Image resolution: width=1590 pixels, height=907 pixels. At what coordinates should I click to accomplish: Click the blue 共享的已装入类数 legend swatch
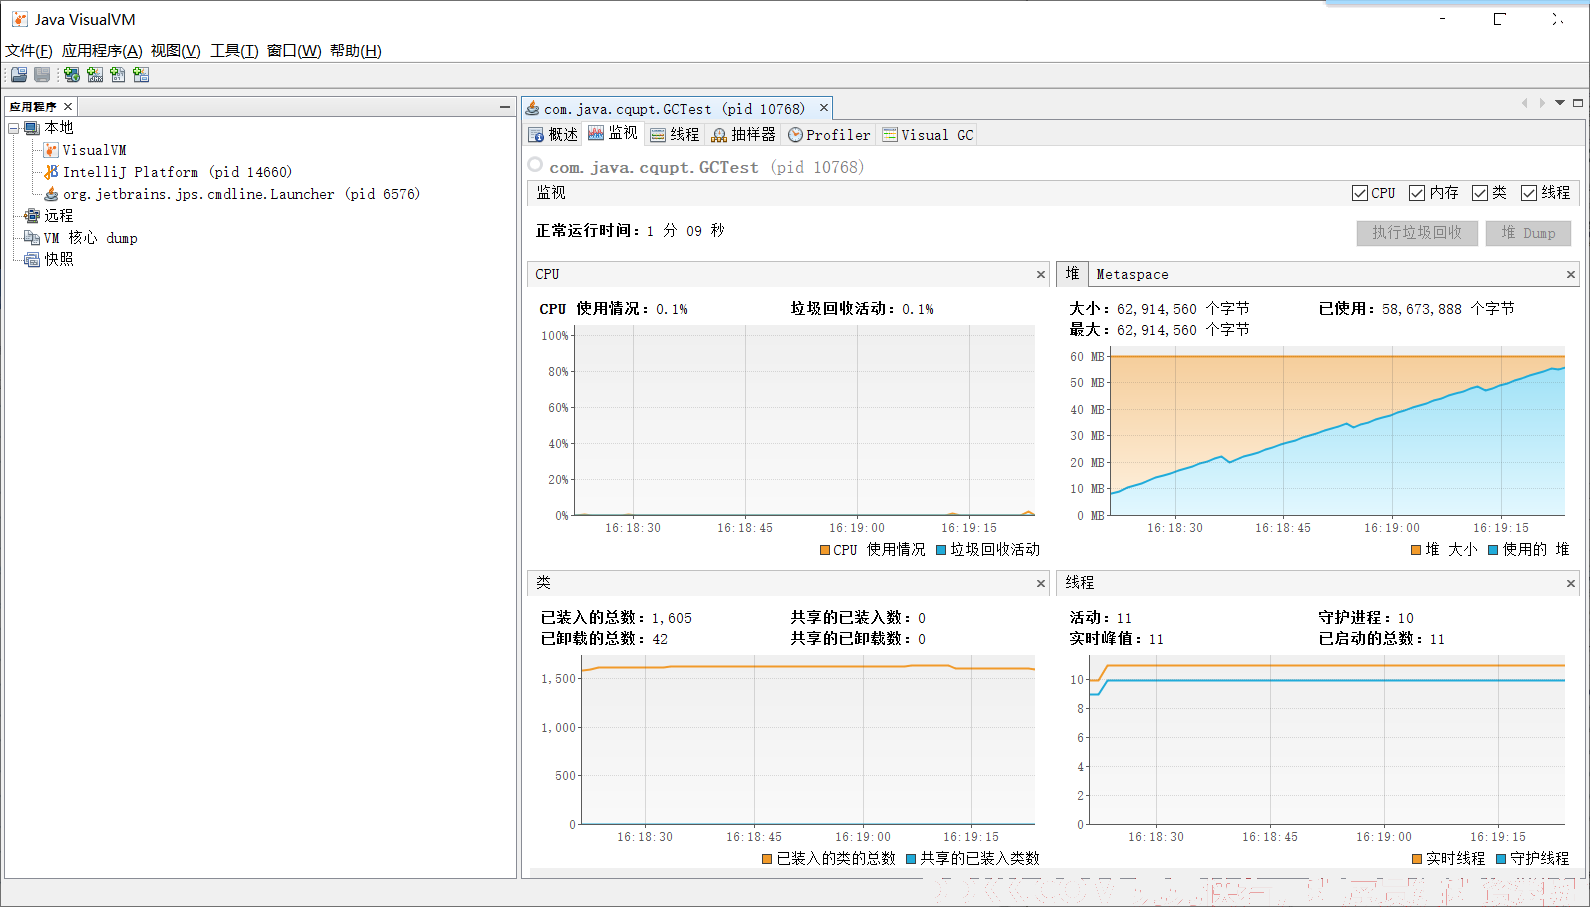click(x=911, y=859)
